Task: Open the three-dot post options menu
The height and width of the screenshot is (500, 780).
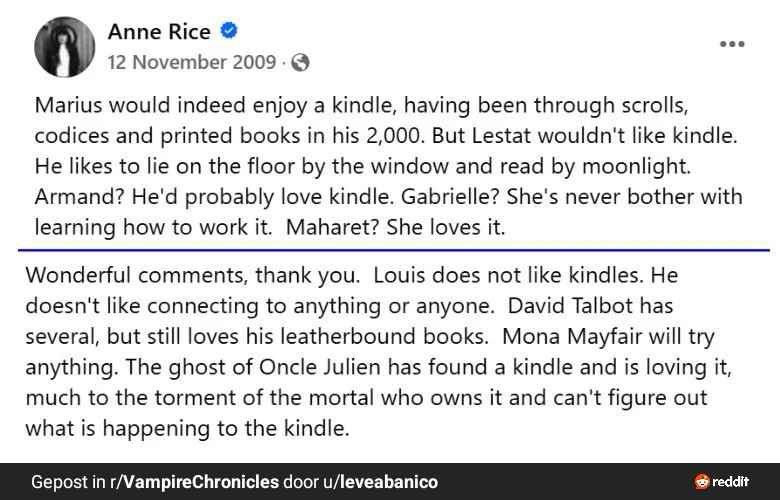Action: [732, 44]
